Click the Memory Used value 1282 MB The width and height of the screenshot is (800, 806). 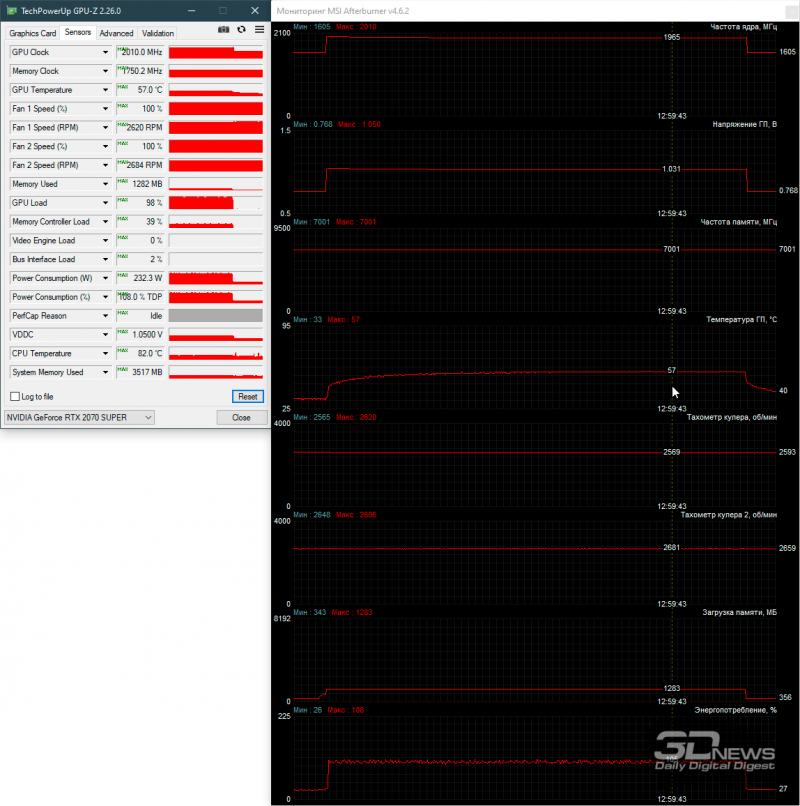pos(140,184)
